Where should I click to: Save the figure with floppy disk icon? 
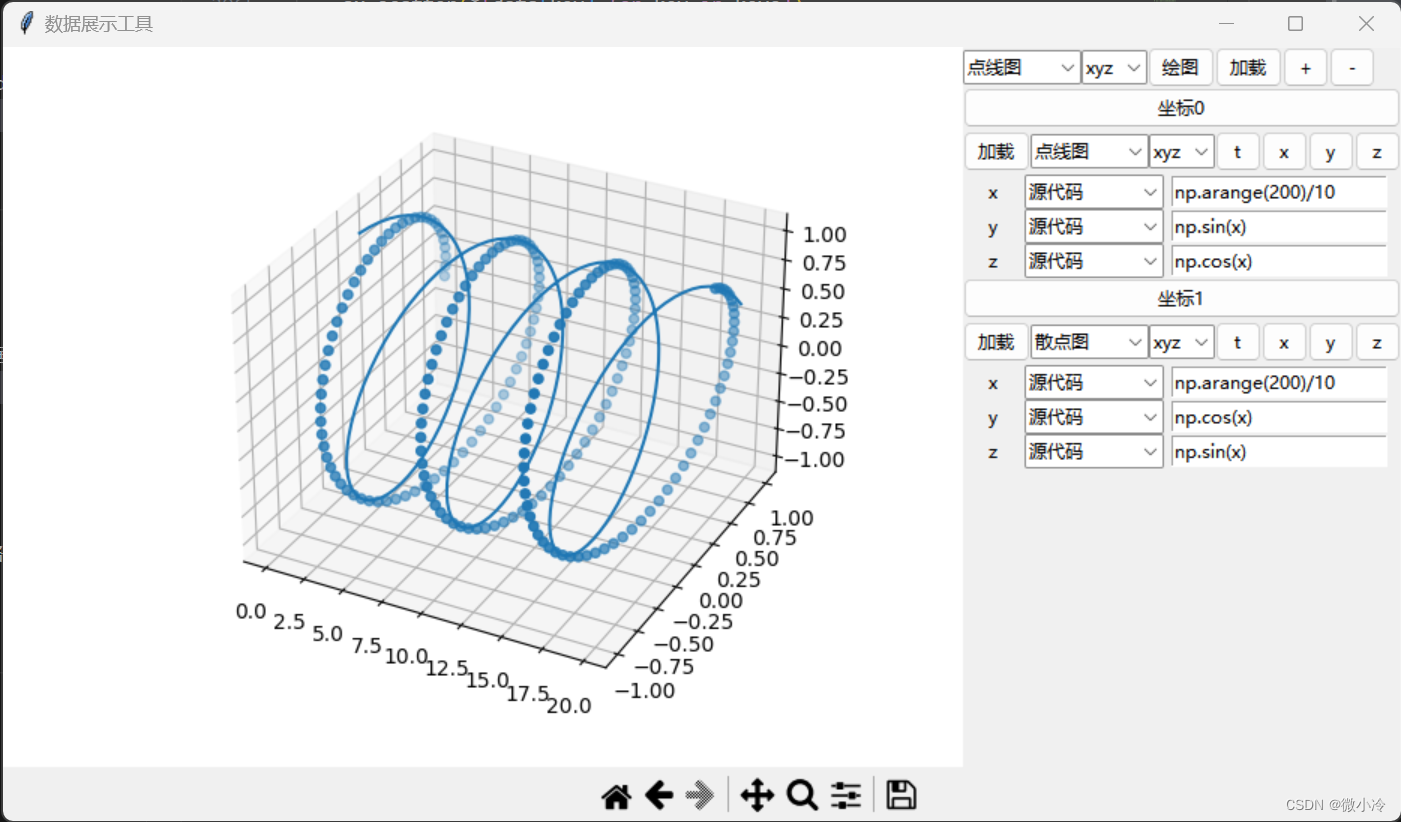901,796
